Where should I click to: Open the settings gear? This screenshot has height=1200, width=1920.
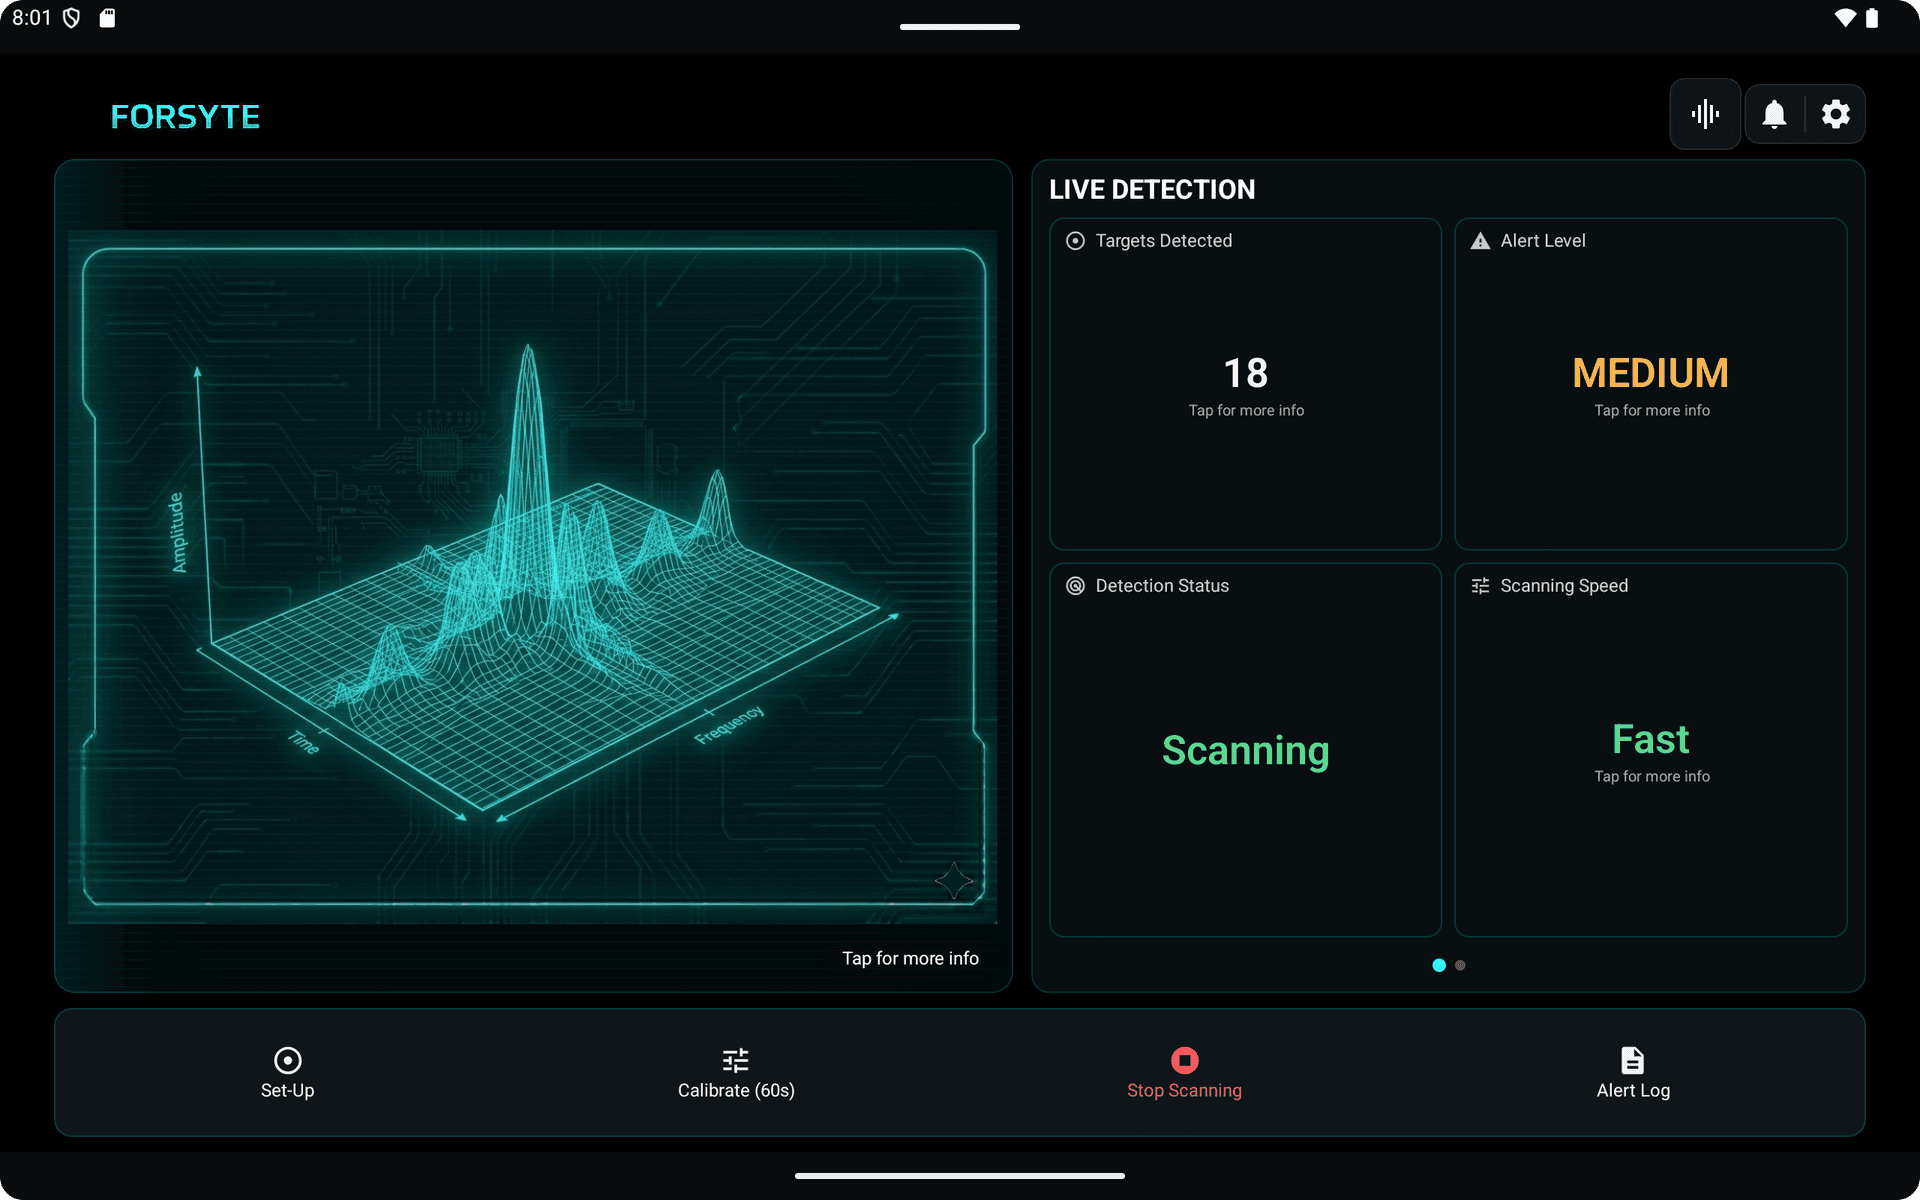point(1836,113)
